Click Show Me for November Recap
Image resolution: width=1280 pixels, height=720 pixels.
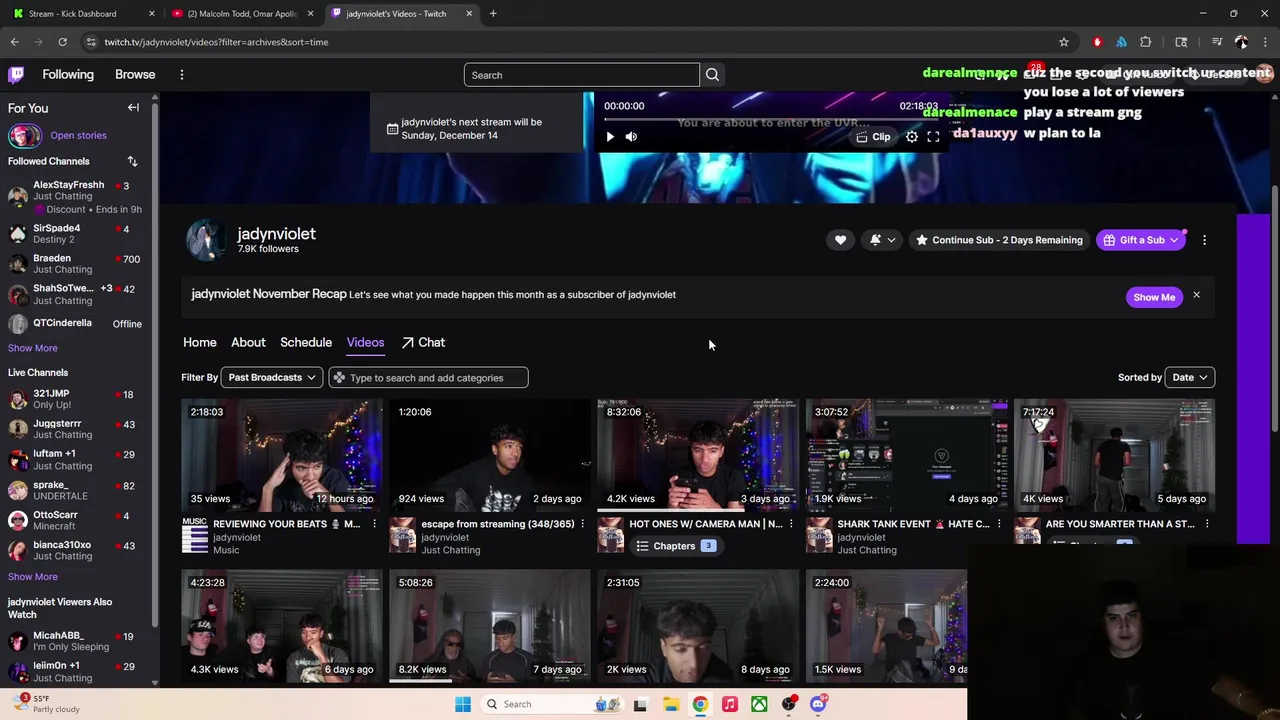tap(1154, 297)
